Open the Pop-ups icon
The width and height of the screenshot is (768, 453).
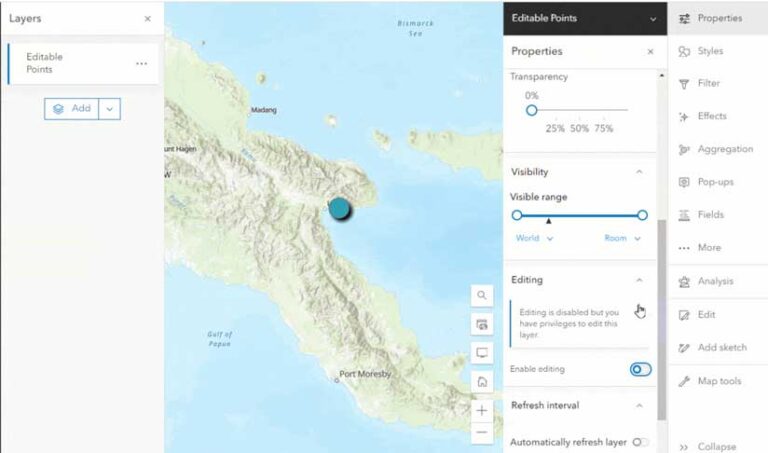tap(684, 182)
